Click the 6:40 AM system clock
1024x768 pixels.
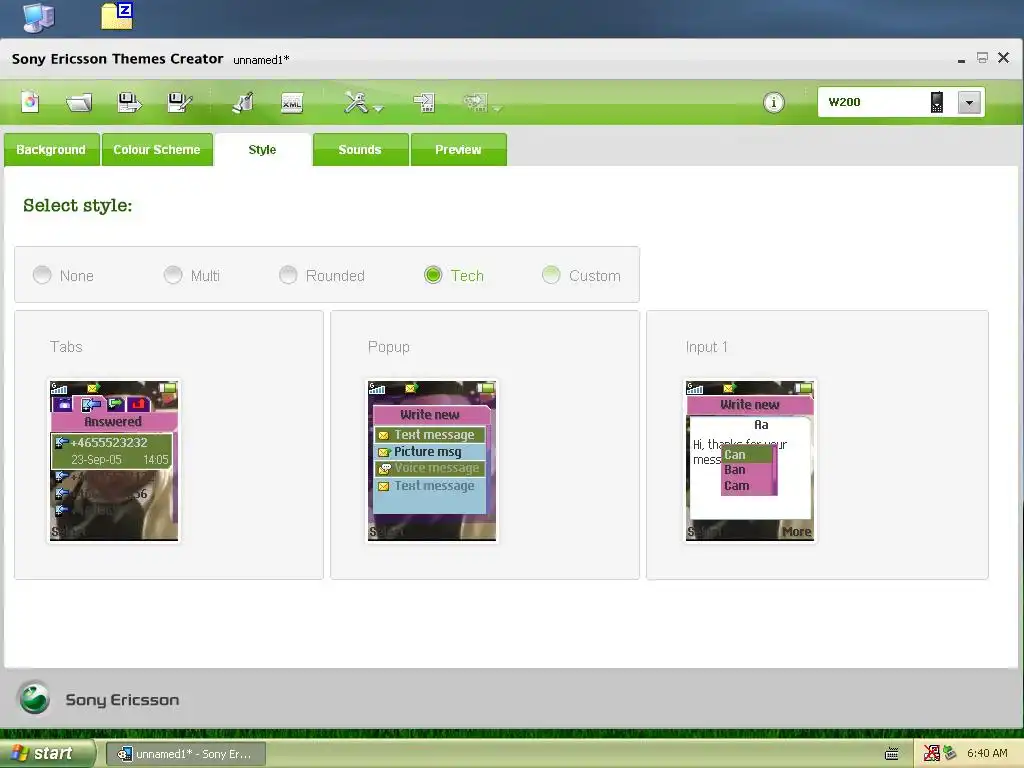tap(987, 754)
